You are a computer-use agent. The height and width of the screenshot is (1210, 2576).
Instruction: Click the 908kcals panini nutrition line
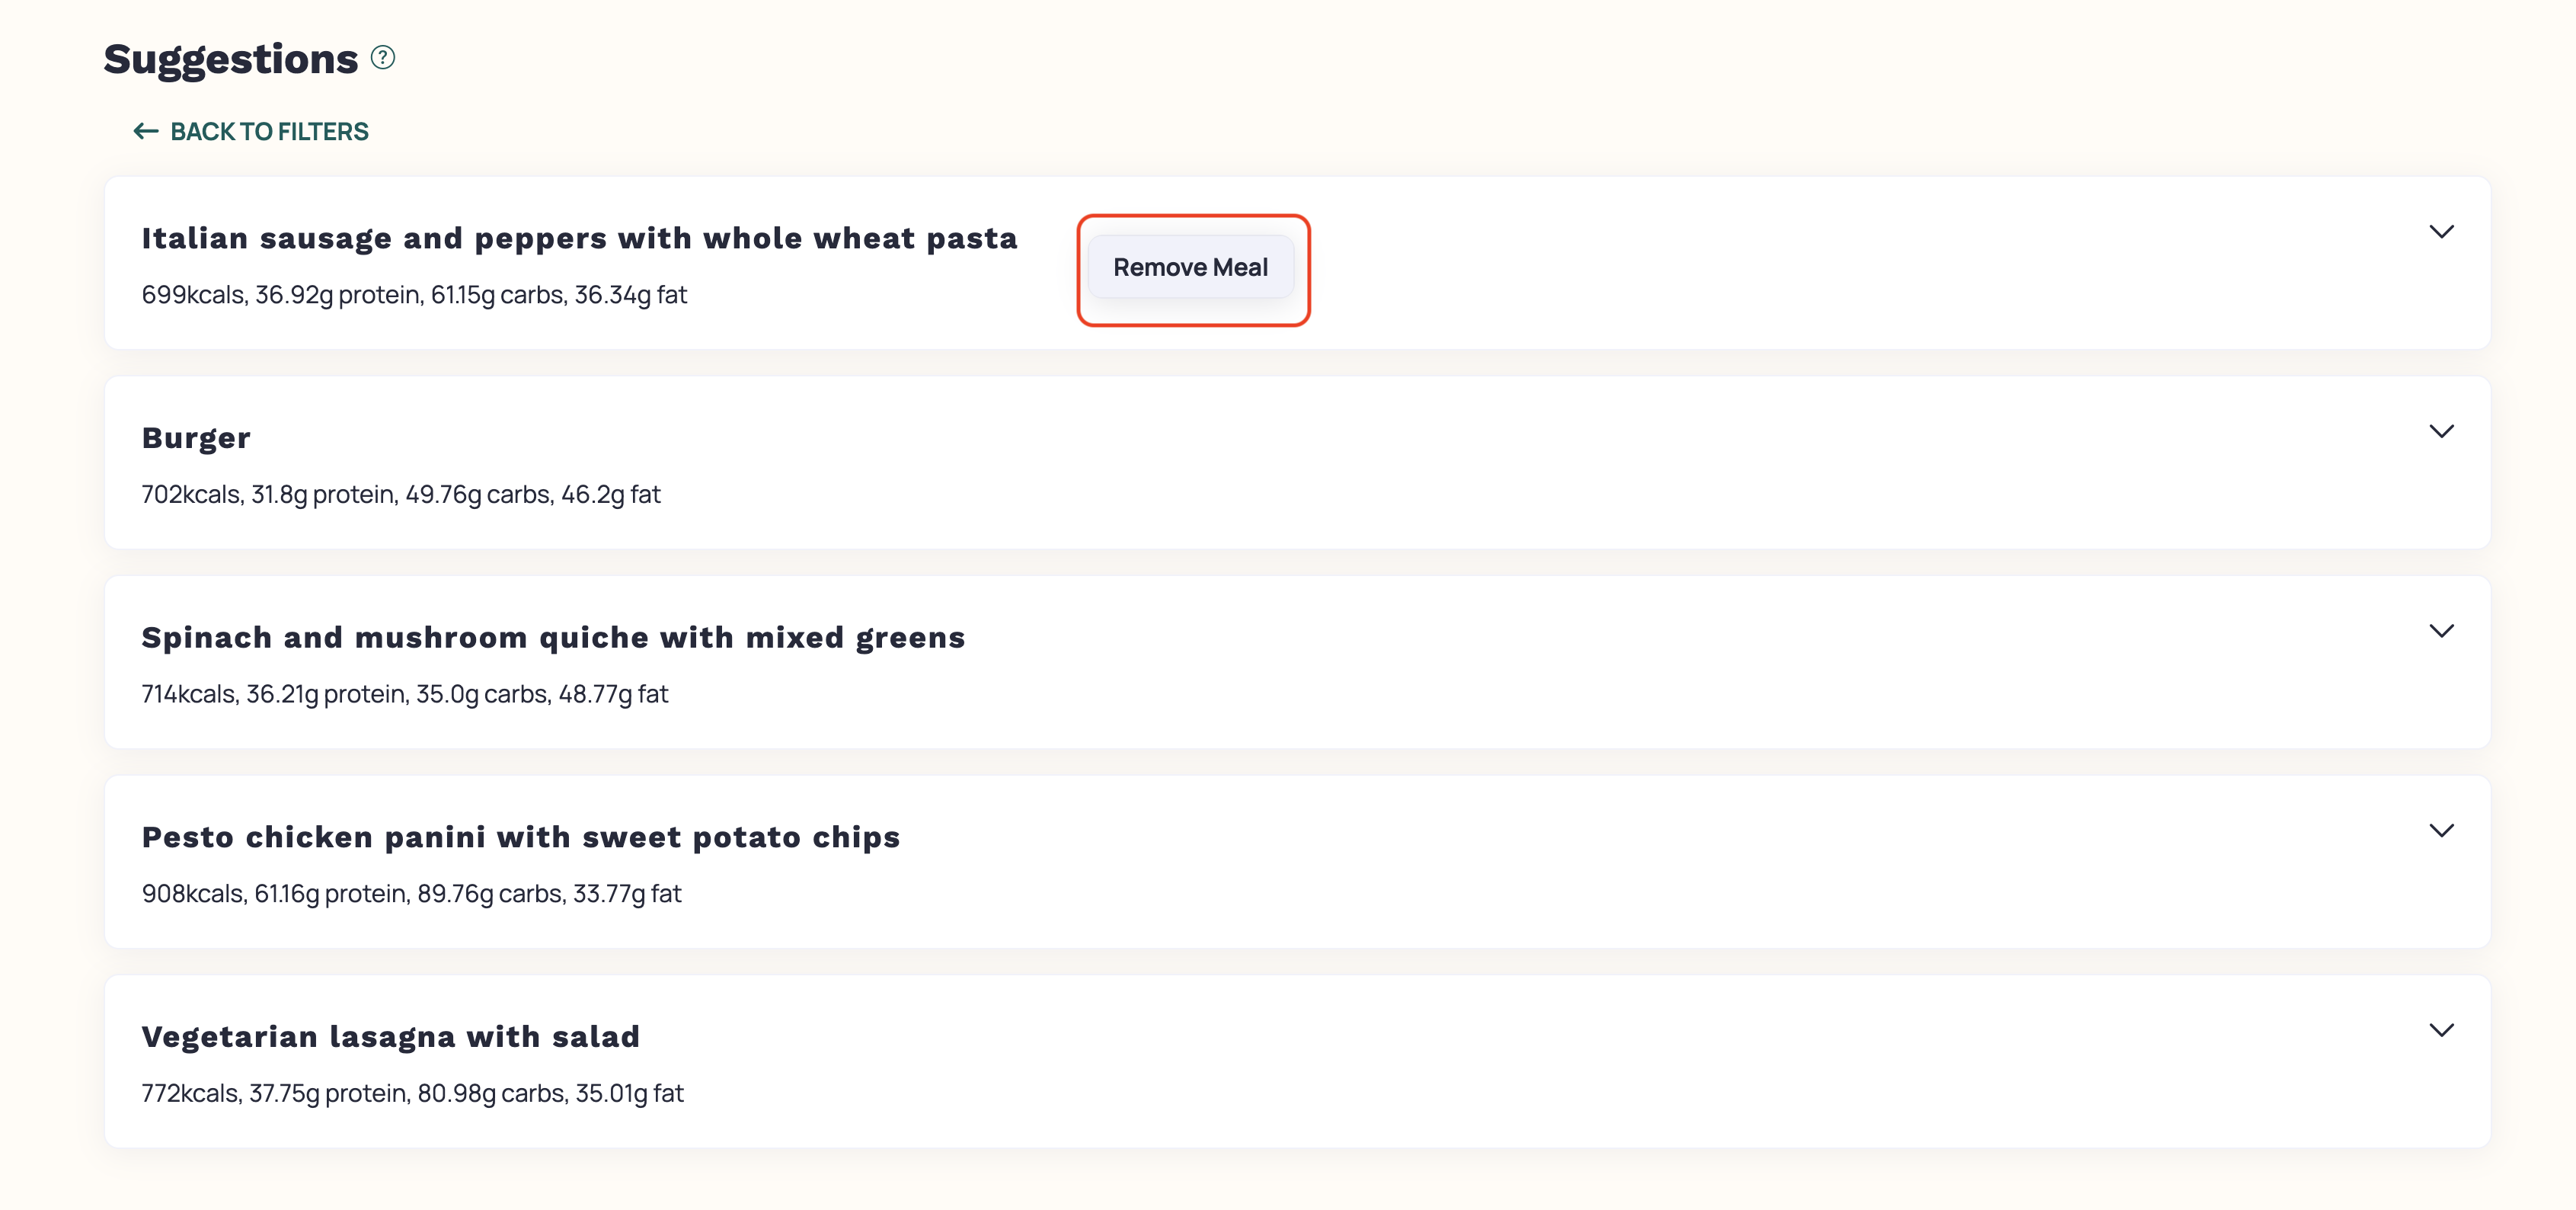(411, 894)
